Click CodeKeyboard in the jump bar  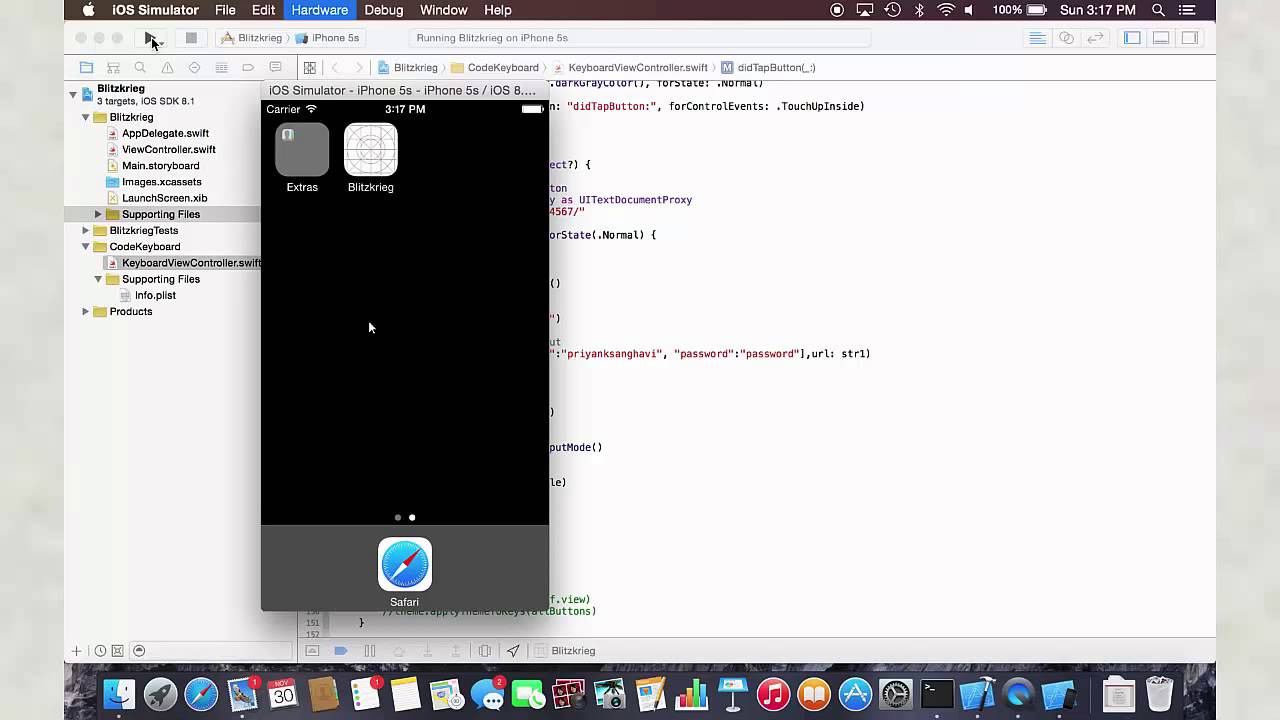click(496, 67)
